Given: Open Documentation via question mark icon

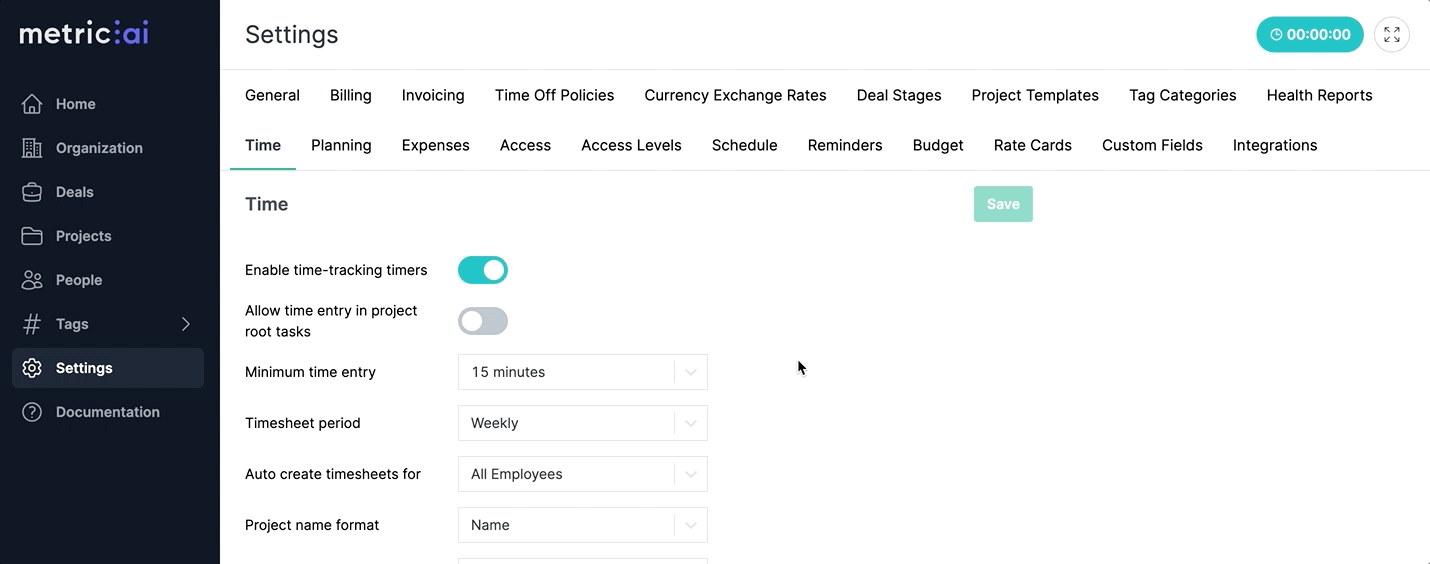Looking at the screenshot, I should tap(32, 412).
